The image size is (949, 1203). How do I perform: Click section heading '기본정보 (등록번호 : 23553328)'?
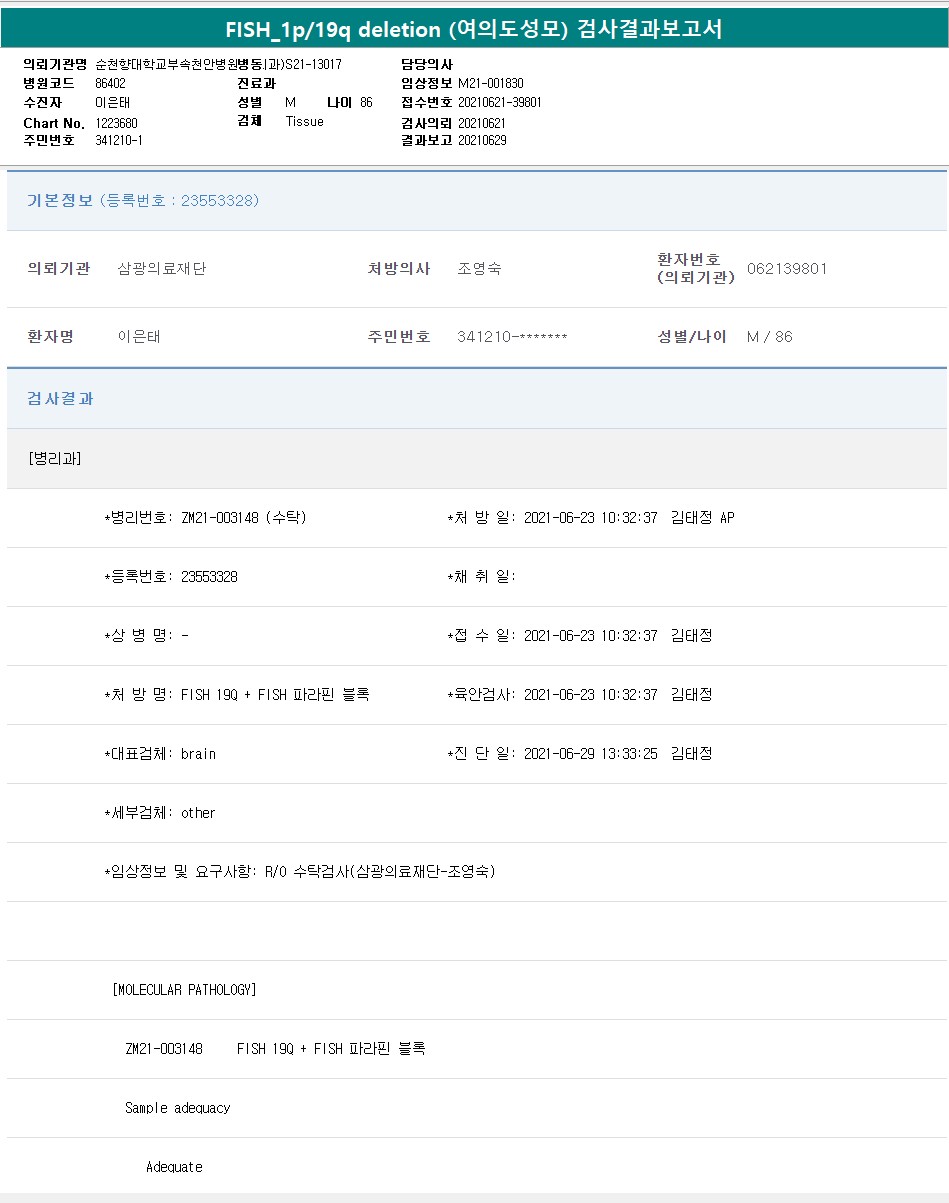click(x=143, y=201)
